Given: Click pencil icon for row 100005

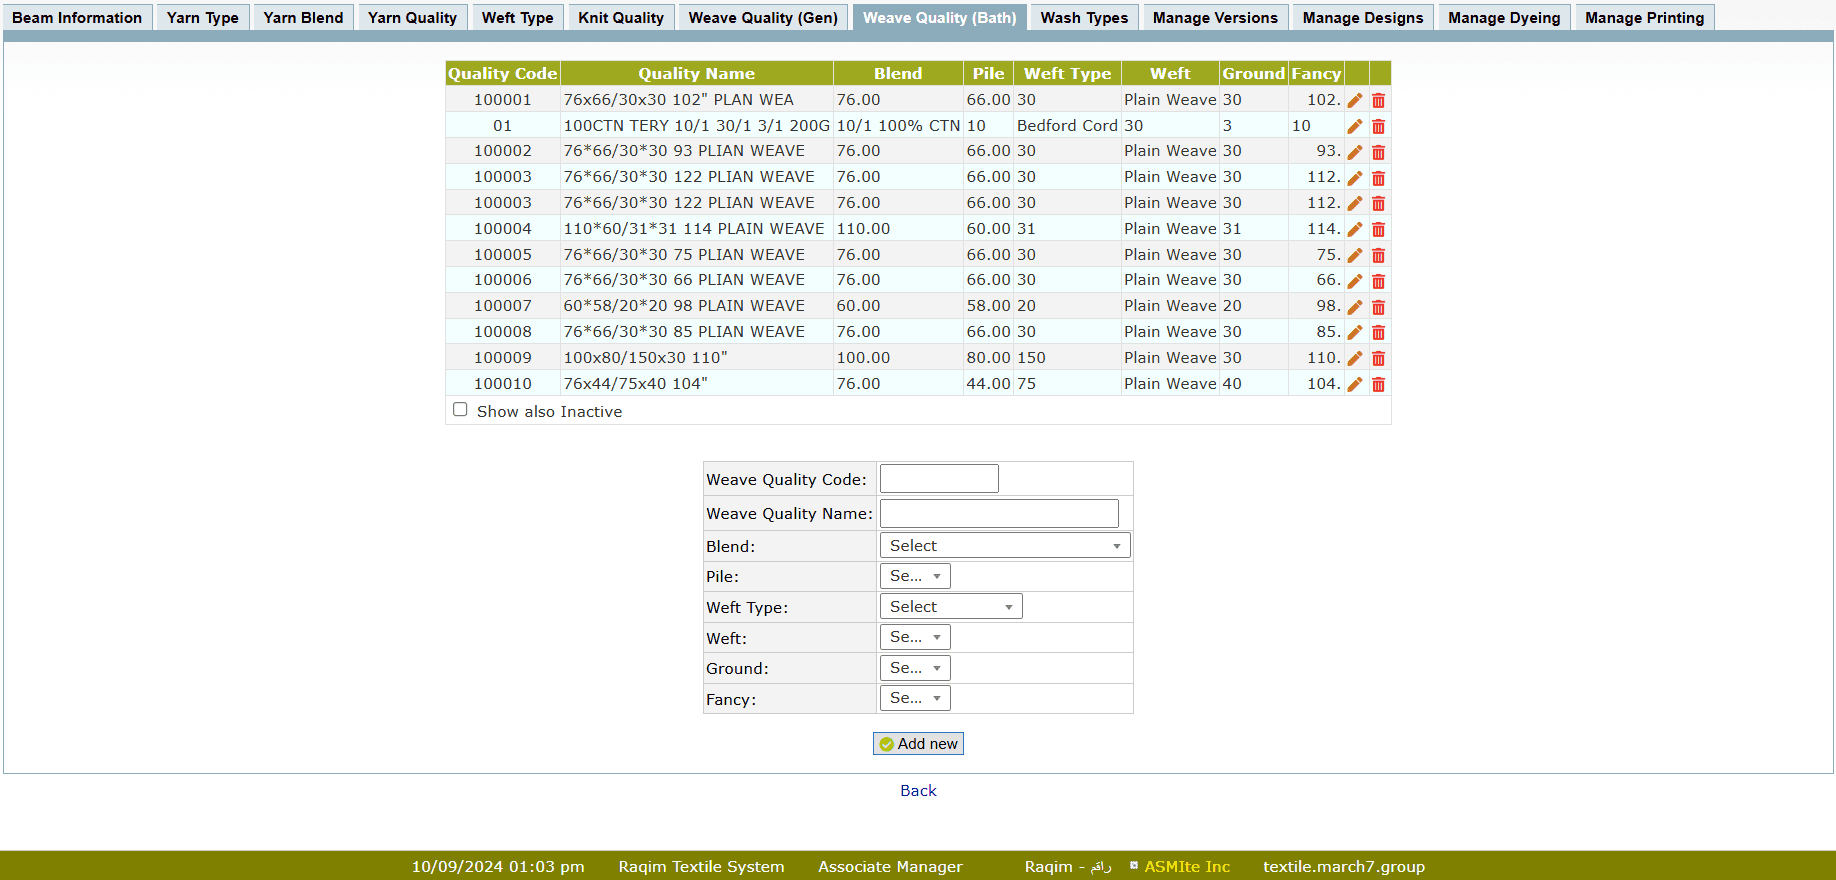Looking at the screenshot, I should tap(1355, 255).
